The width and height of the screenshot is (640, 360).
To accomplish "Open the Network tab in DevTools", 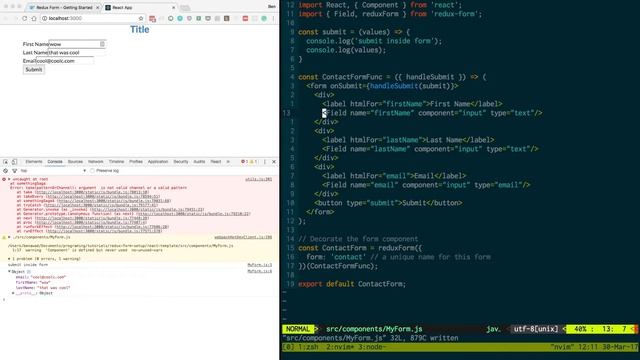I will (x=96, y=162).
